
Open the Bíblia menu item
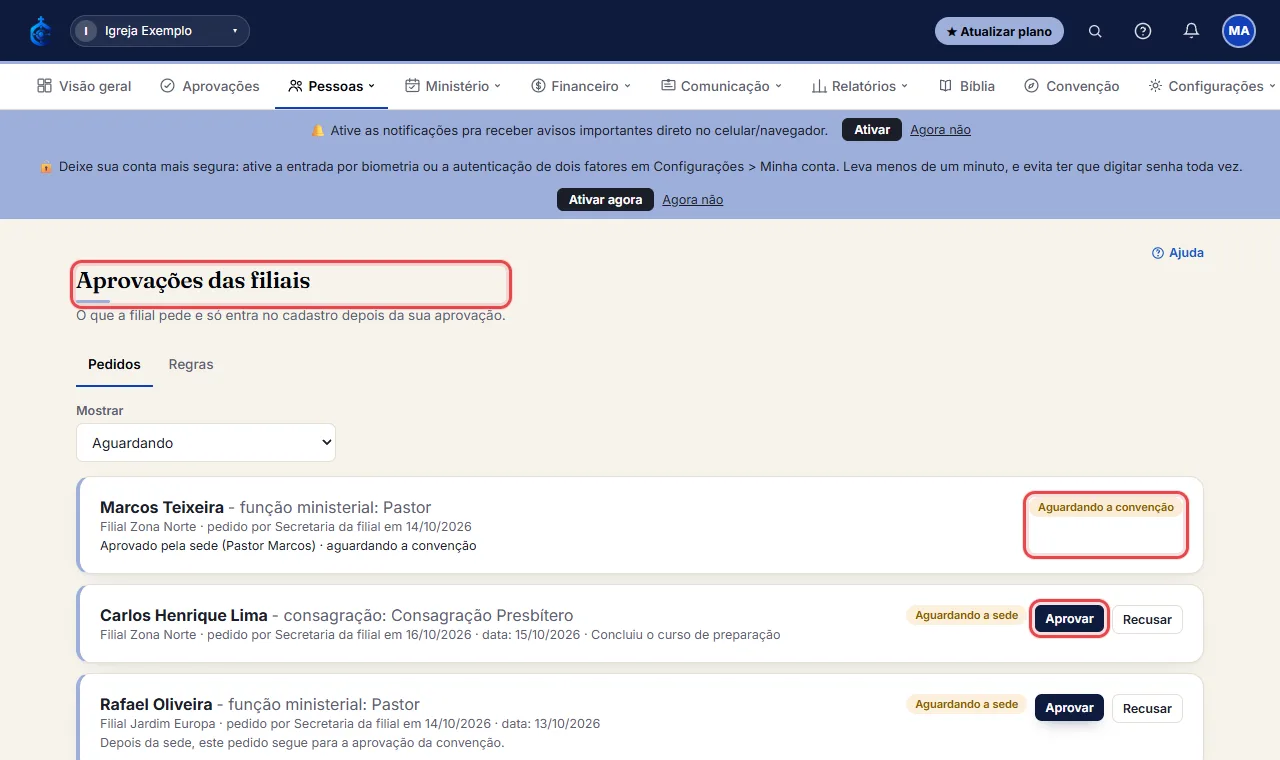[967, 86]
